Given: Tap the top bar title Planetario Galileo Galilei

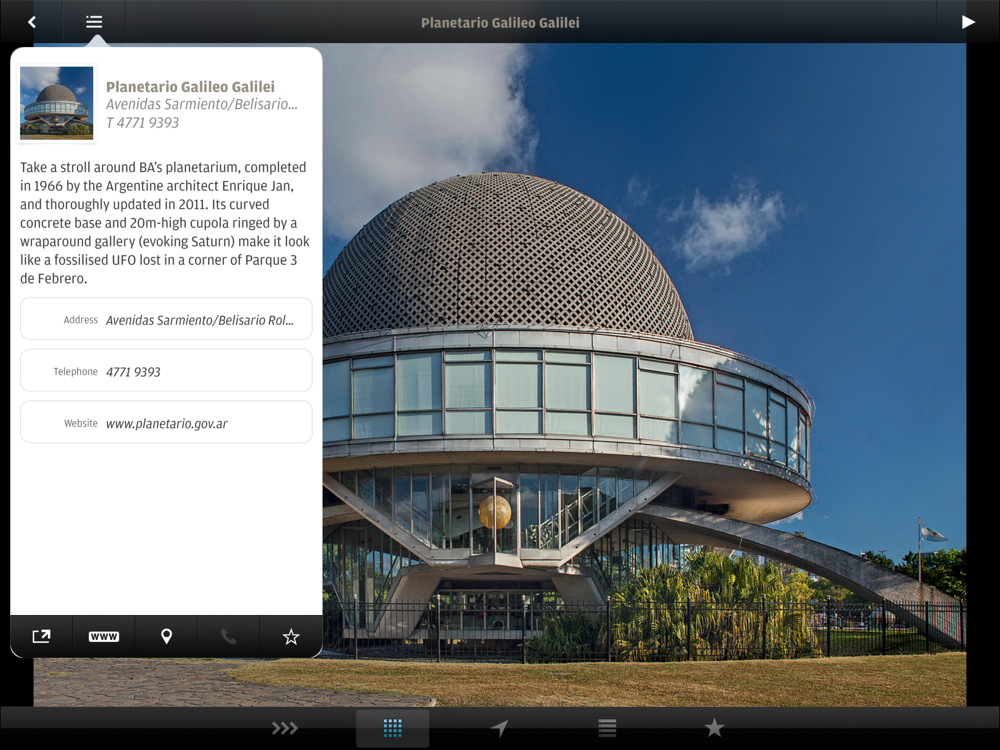Looking at the screenshot, I should click(x=500, y=23).
